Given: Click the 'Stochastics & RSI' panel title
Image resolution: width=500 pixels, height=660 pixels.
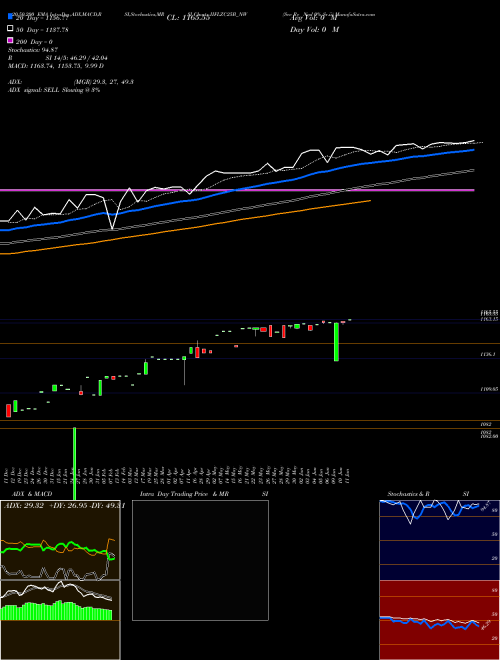Looking at the screenshot, I should (428, 494).
